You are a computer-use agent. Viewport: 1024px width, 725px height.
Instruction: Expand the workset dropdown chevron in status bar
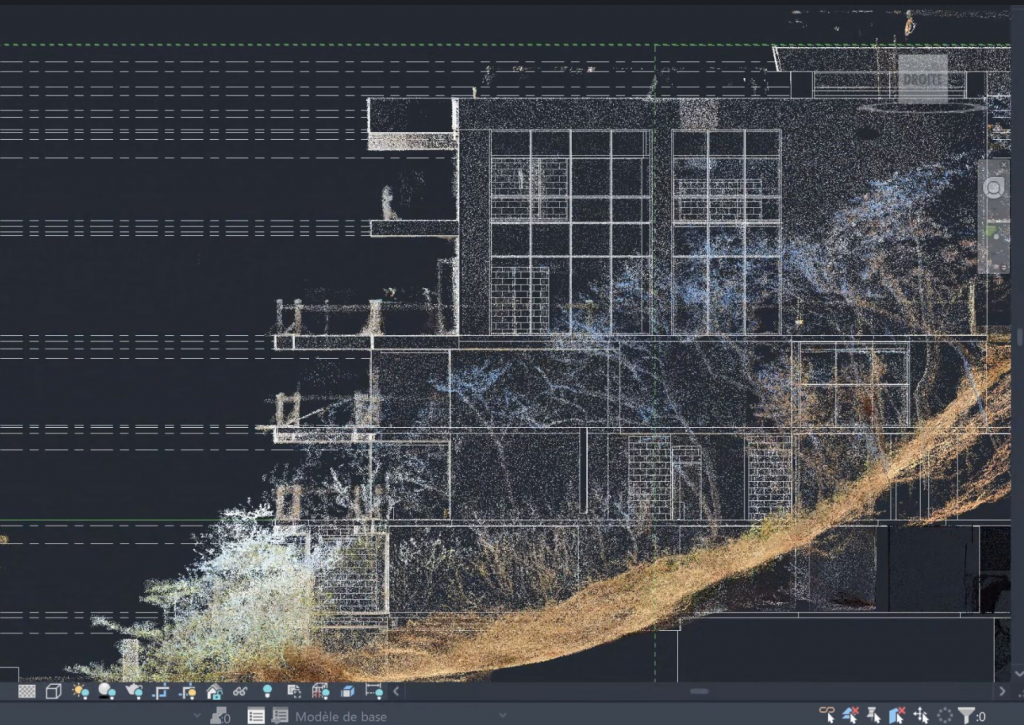(196, 716)
